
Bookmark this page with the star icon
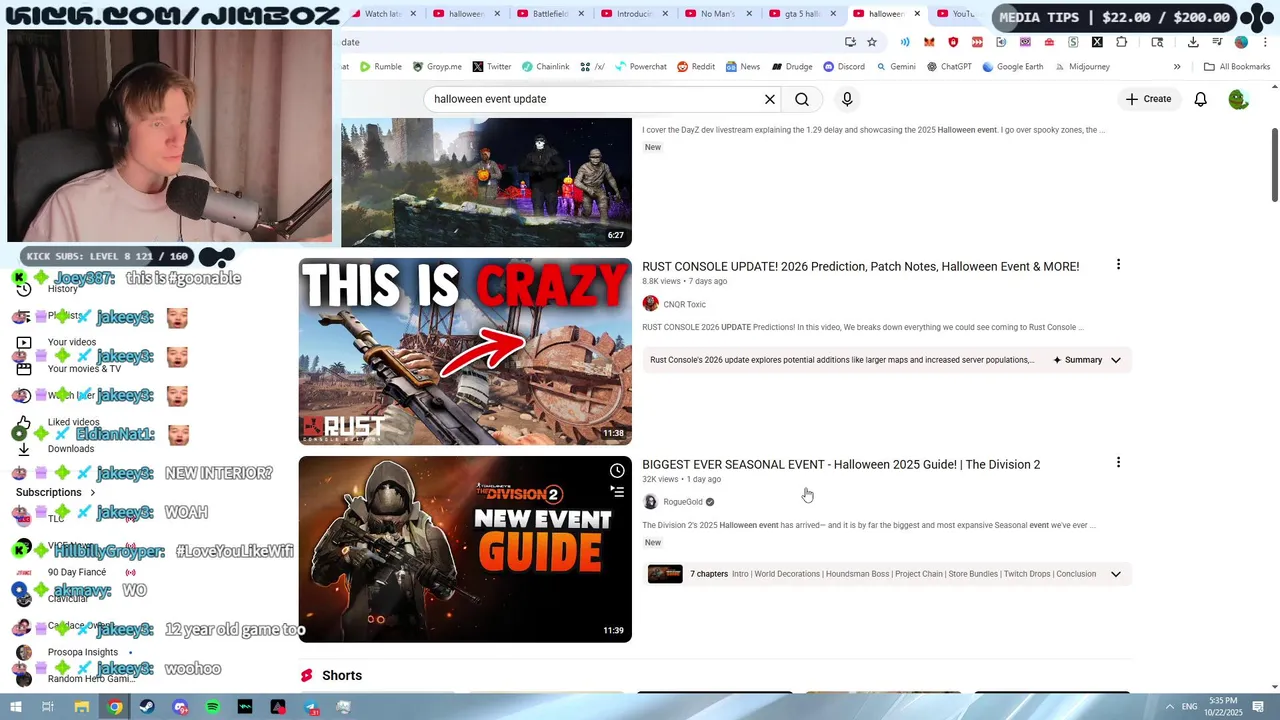[872, 42]
